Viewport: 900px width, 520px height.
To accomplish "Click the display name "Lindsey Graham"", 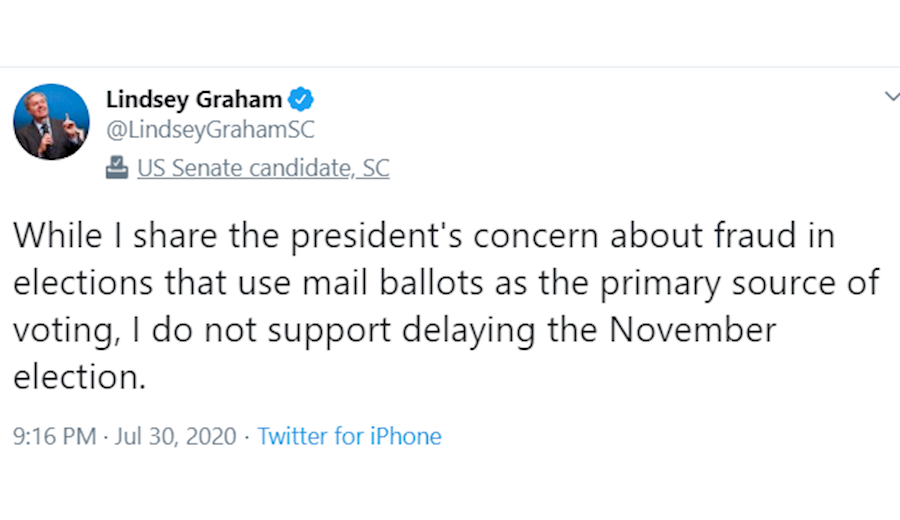I will click(194, 99).
